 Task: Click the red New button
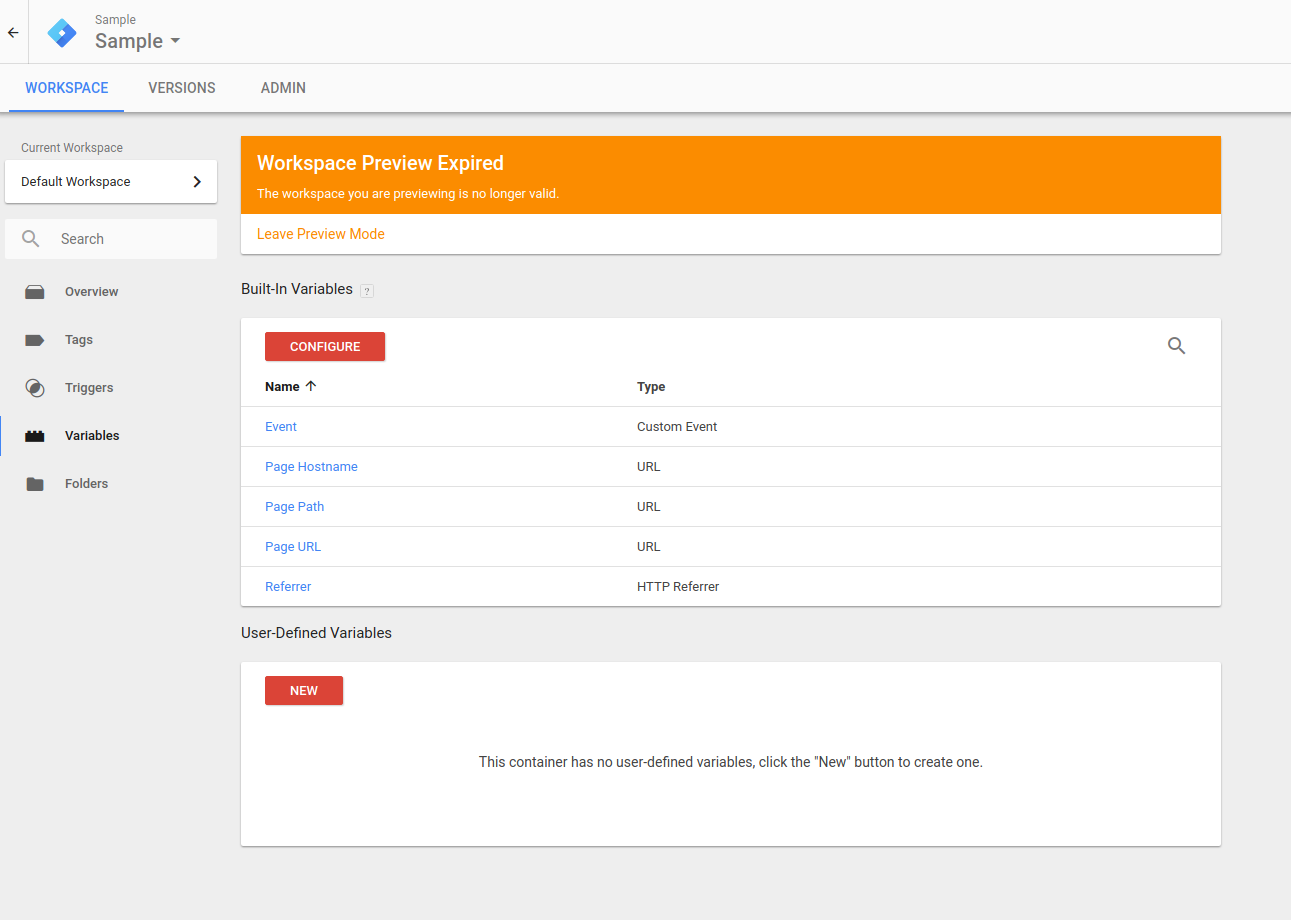coord(304,691)
